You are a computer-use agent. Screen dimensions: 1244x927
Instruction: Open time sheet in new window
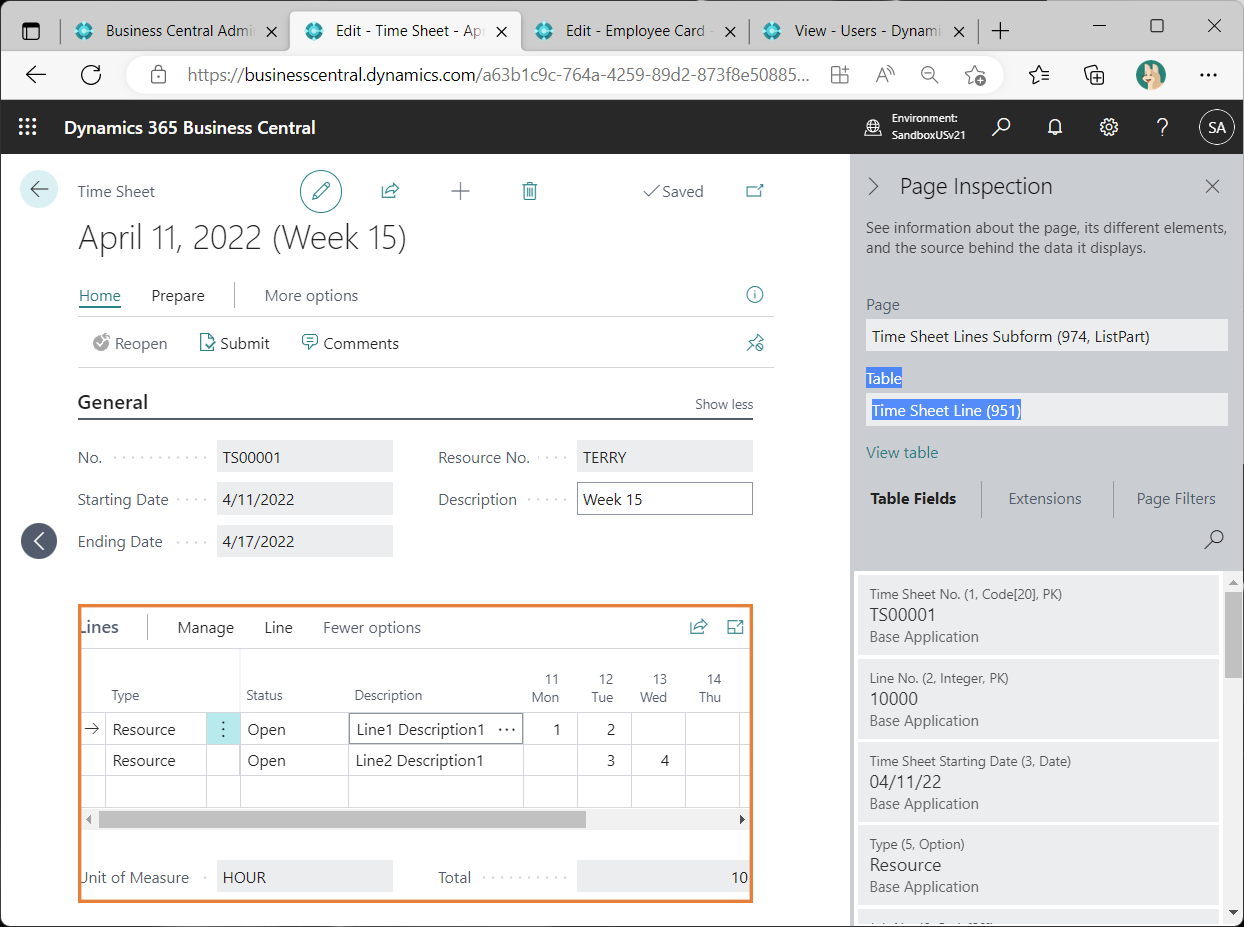[x=755, y=191]
